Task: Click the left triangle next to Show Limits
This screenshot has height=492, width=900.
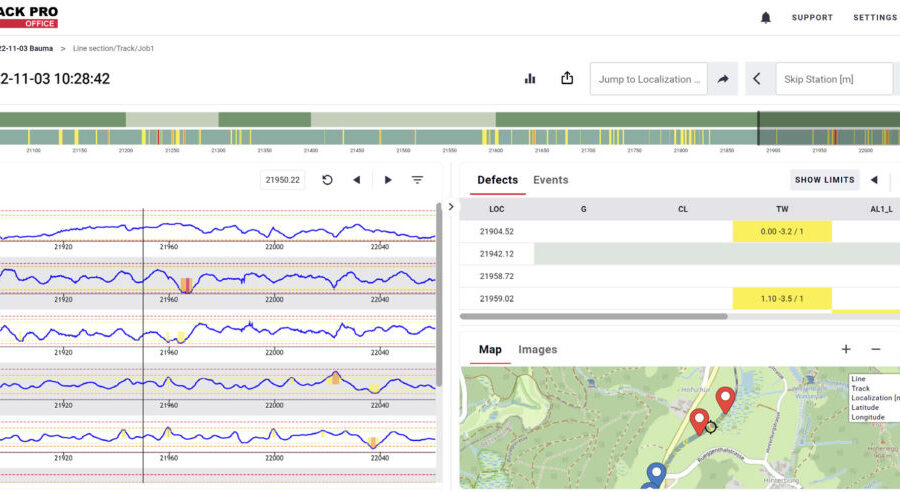Action: coord(874,180)
